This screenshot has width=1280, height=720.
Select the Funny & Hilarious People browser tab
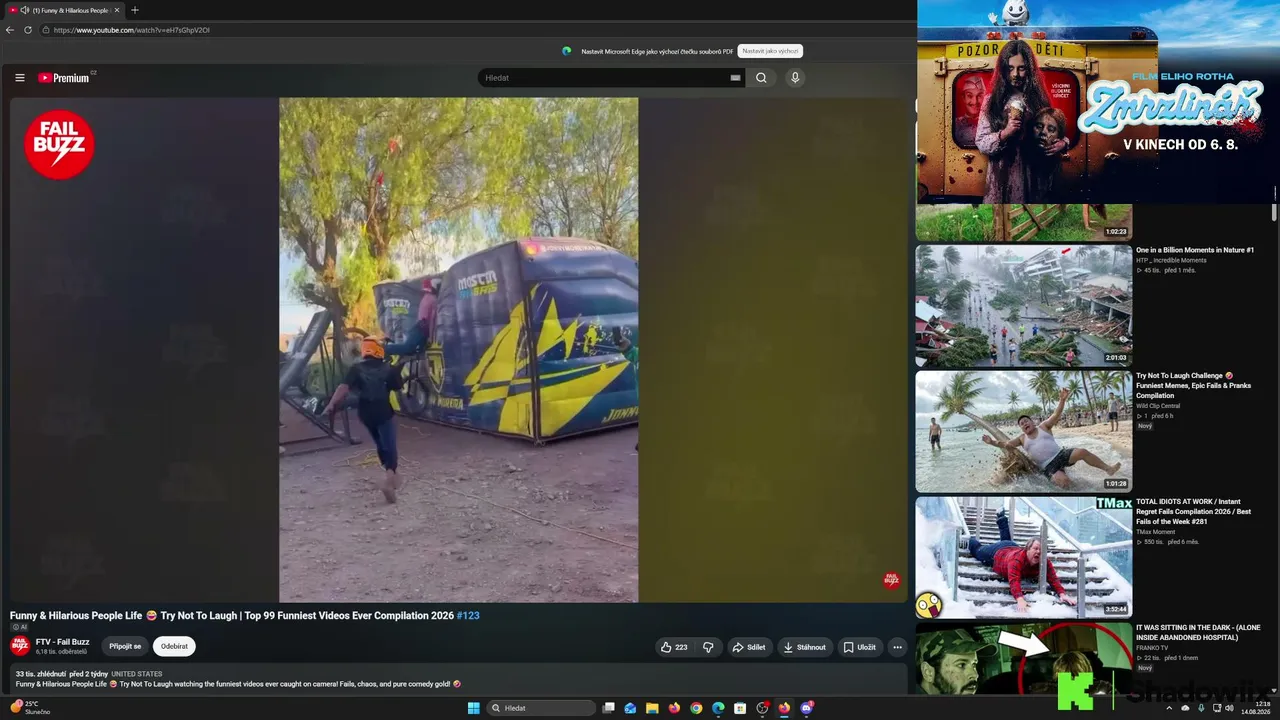click(65, 10)
